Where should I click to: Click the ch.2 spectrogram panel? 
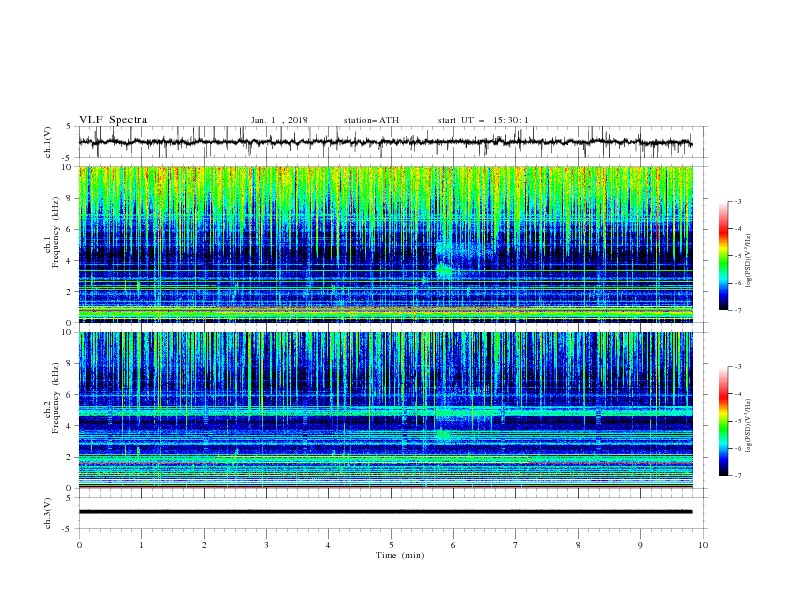coord(386,410)
